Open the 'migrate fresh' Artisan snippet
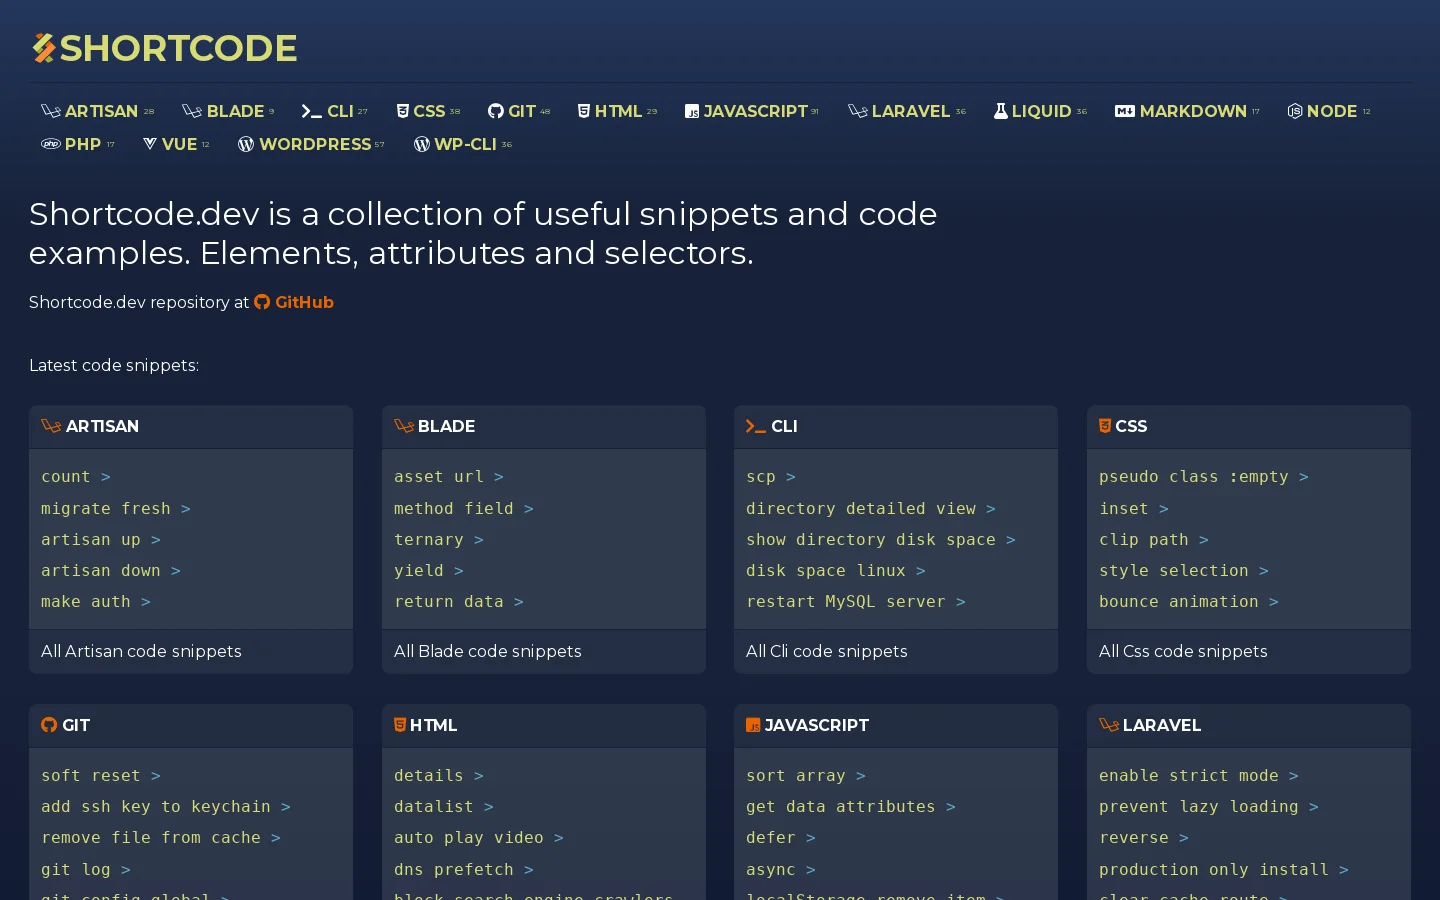 tap(116, 508)
